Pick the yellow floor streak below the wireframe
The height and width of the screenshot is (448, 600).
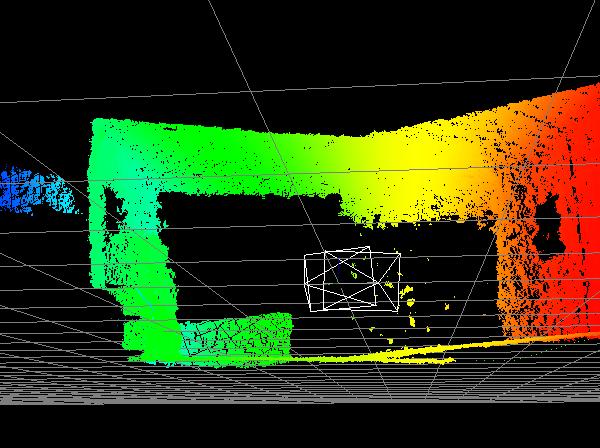coord(380,355)
